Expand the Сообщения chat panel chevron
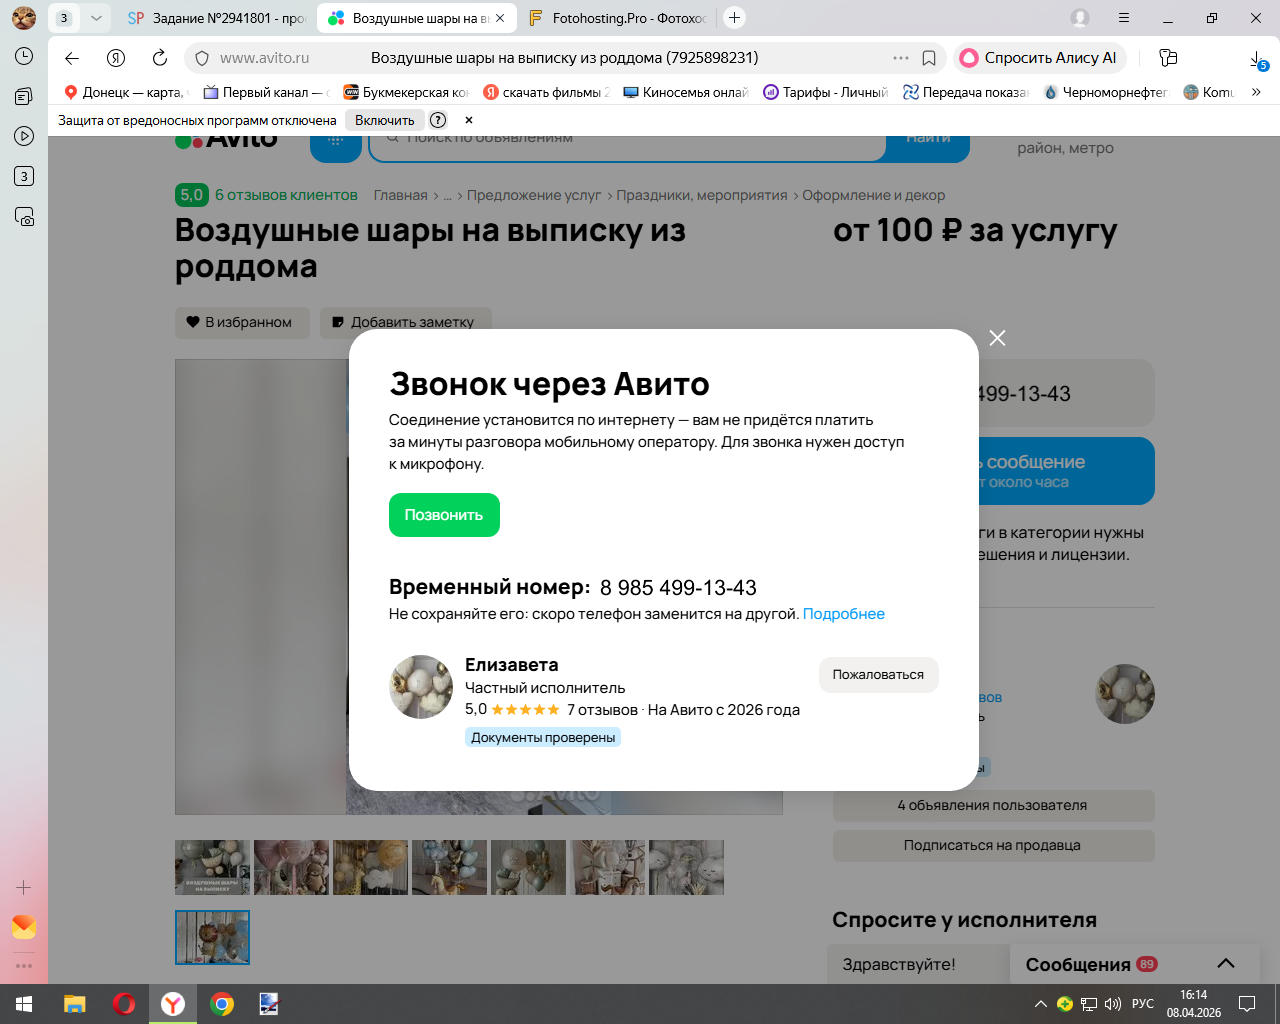Screen dimensions: 1280x1024 pos(1226,964)
